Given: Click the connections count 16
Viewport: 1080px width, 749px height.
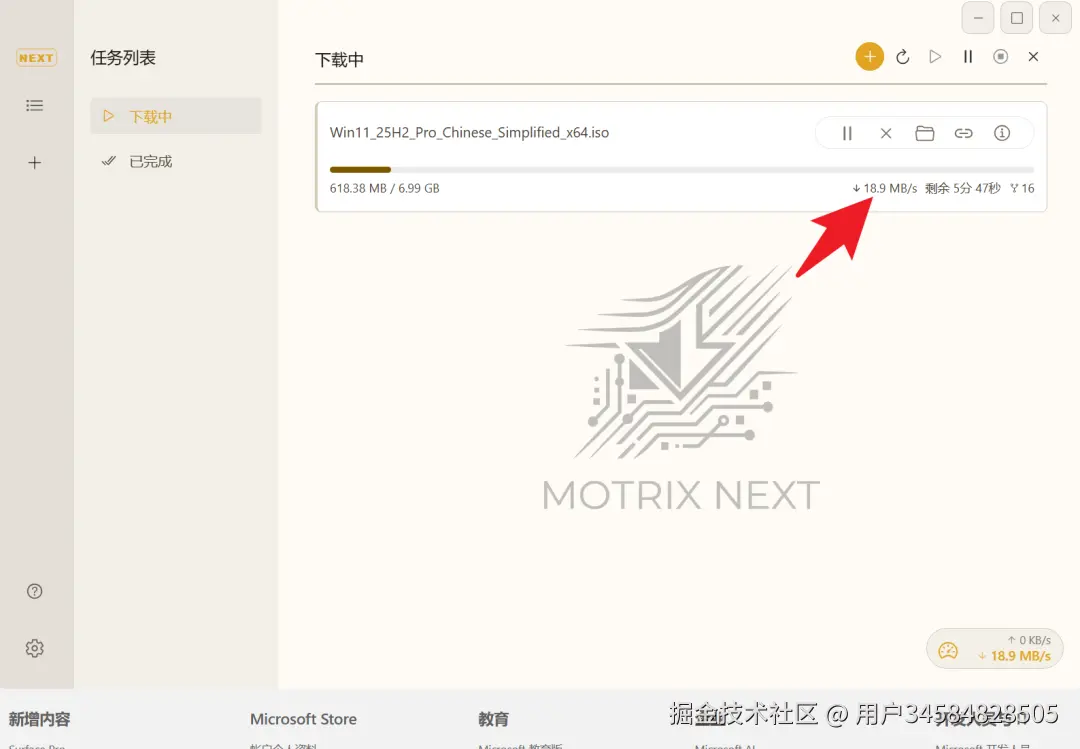Looking at the screenshot, I should click(x=1022, y=188).
